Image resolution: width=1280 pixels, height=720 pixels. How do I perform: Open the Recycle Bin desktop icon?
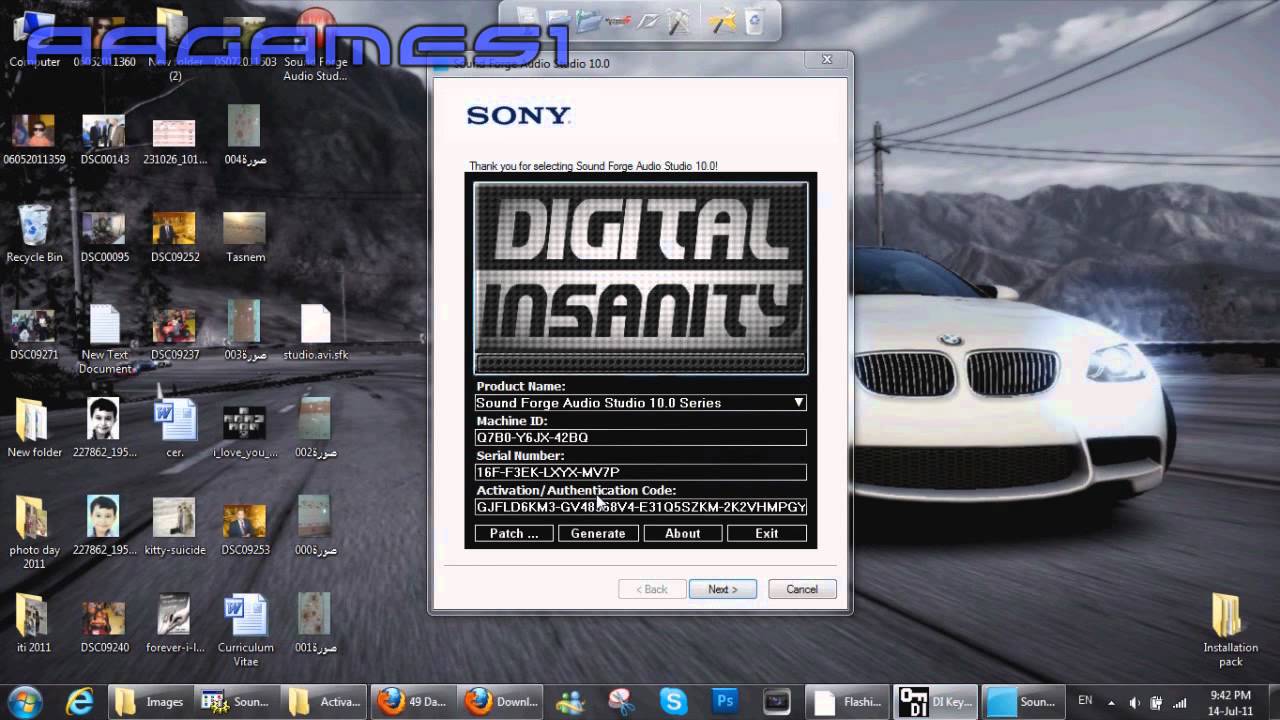pos(34,232)
